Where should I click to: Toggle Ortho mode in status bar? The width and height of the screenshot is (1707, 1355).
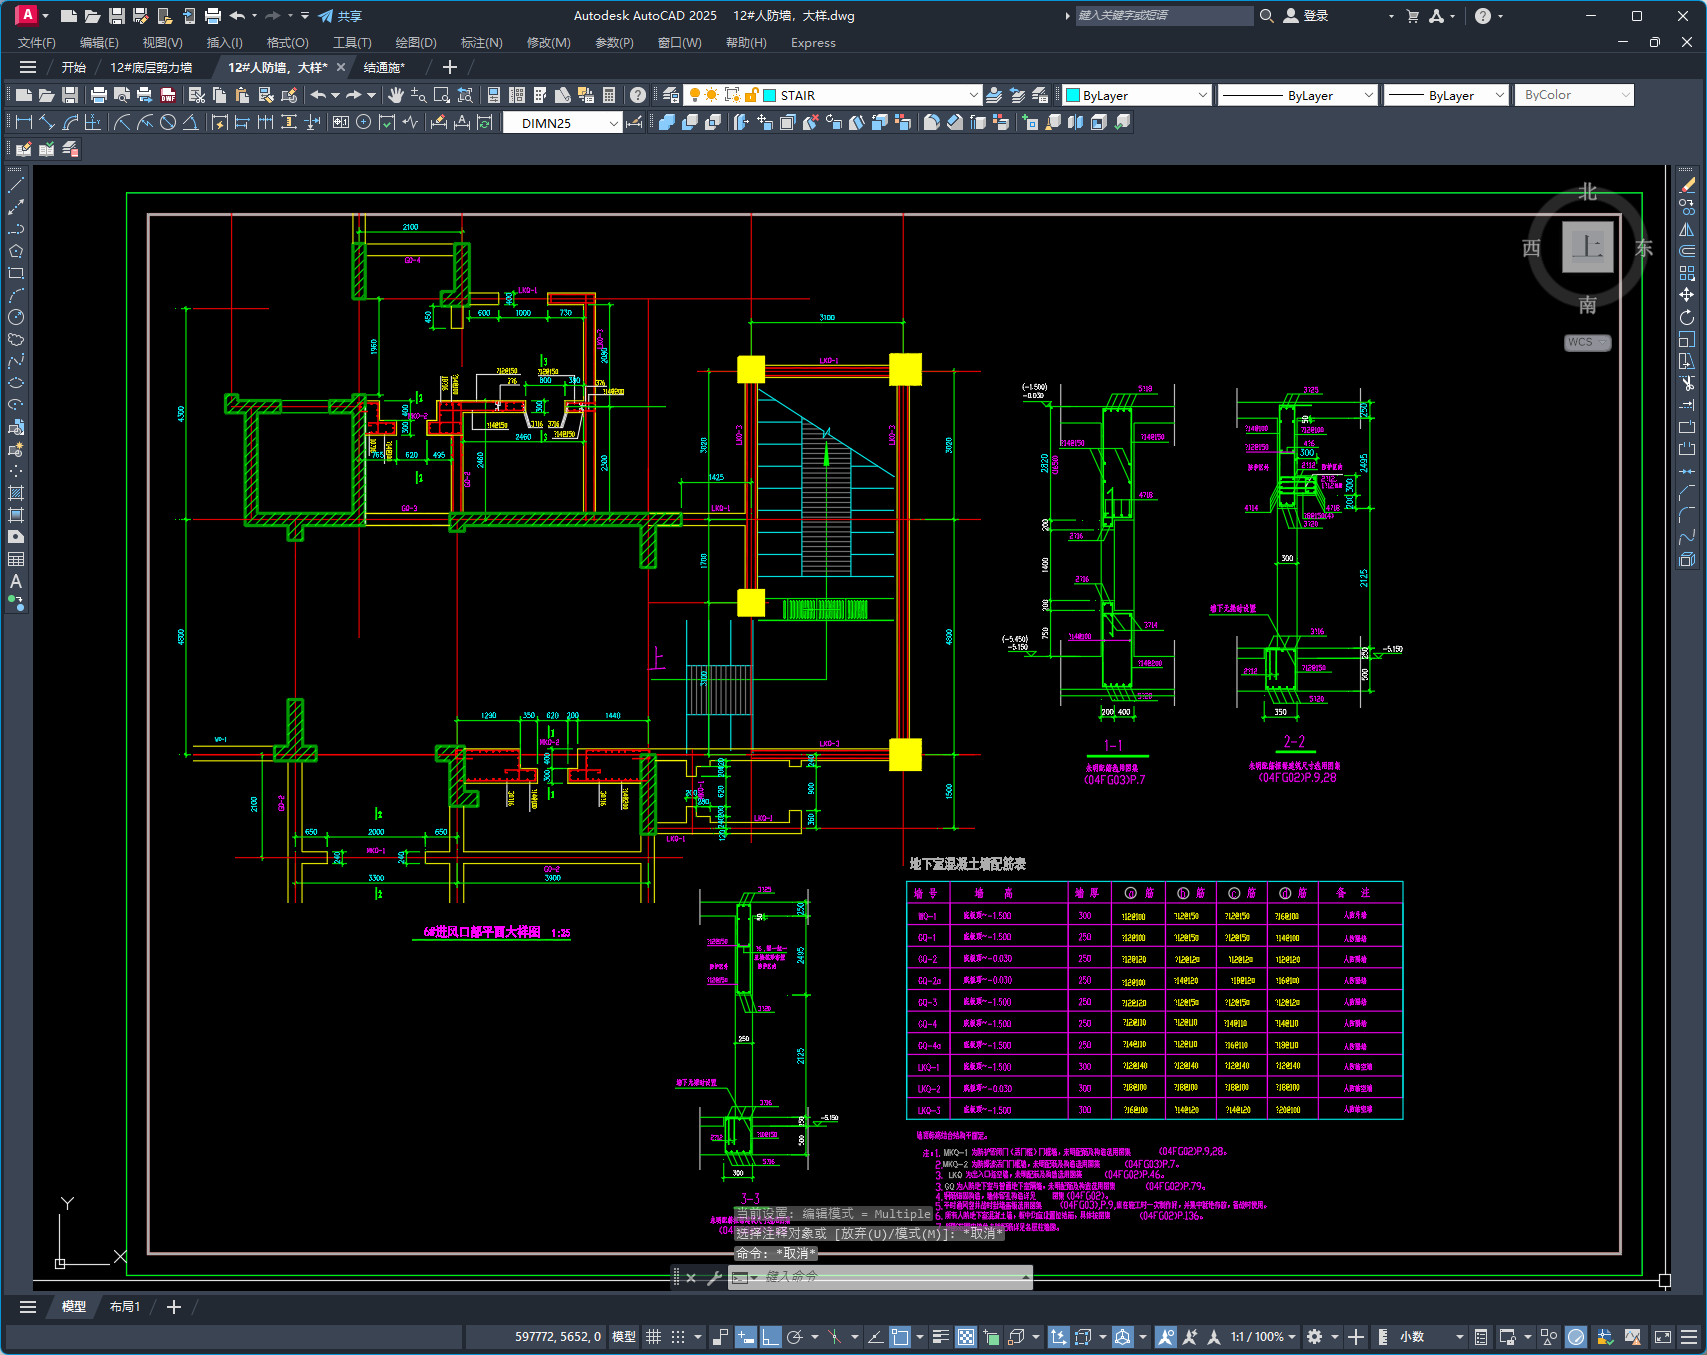pyautogui.click(x=770, y=1337)
